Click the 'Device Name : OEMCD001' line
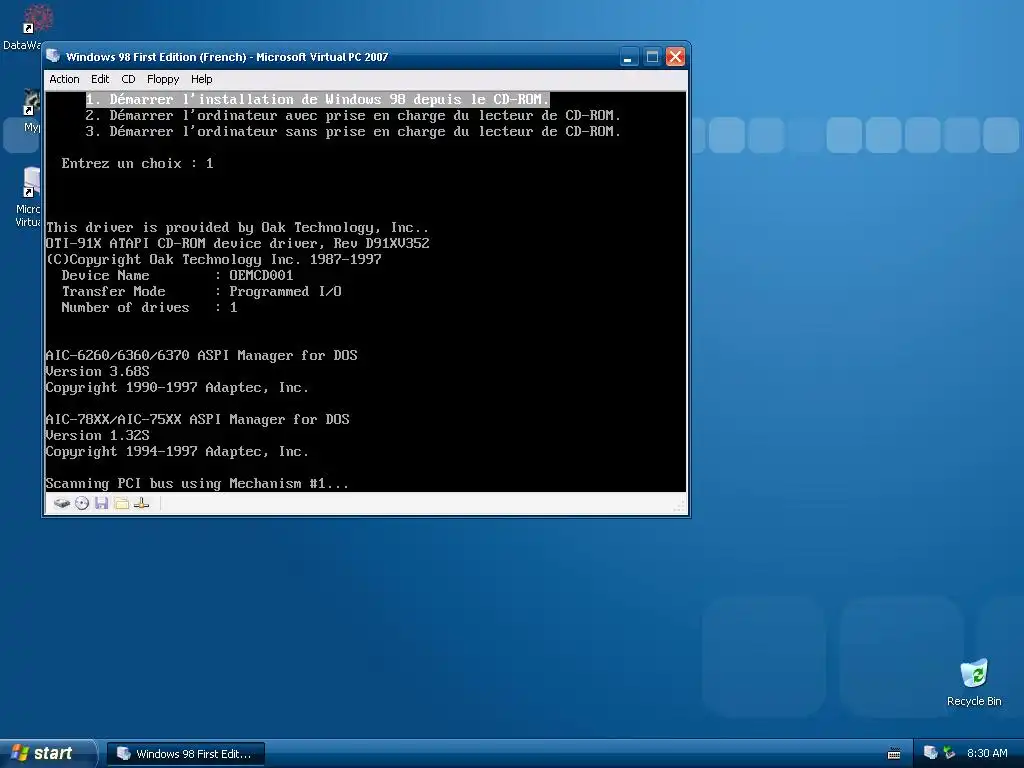Screen dimensions: 1024x768 point(177,276)
